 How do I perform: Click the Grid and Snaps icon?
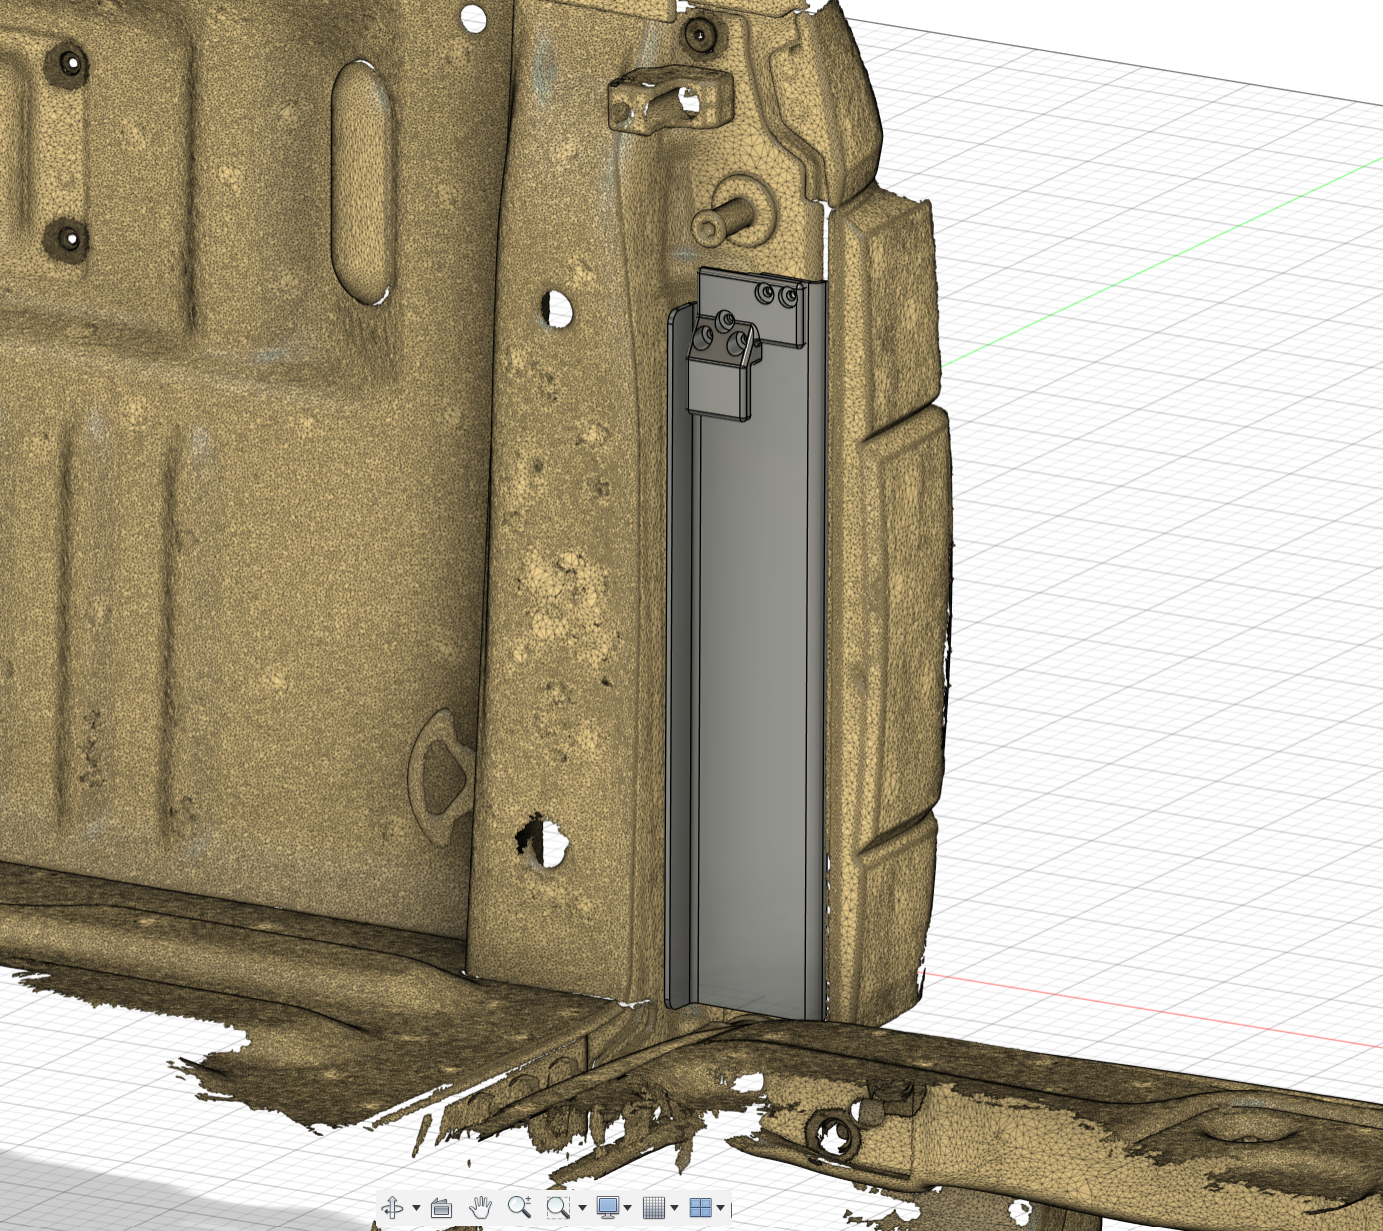[x=653, y=1208]
